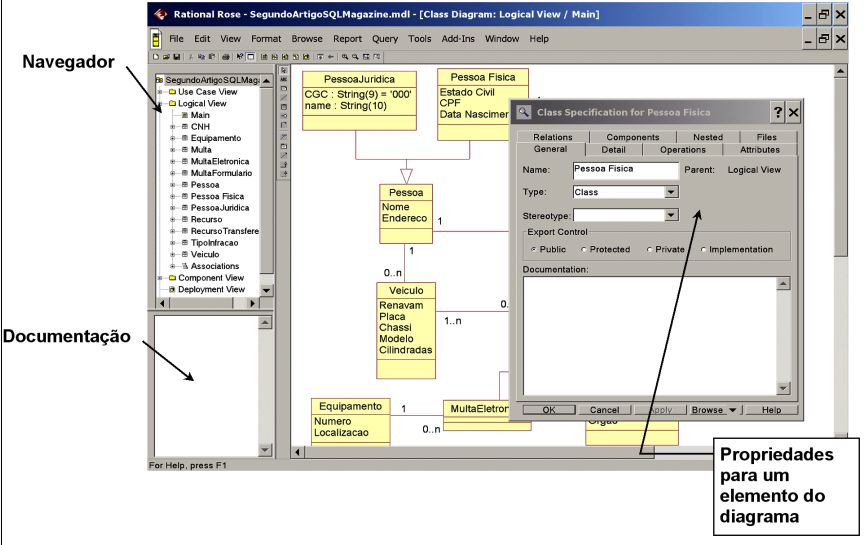Open the Stereotype dropdown list
The image size is (866, 545).
pyautogui.click(x=671, y=214)
